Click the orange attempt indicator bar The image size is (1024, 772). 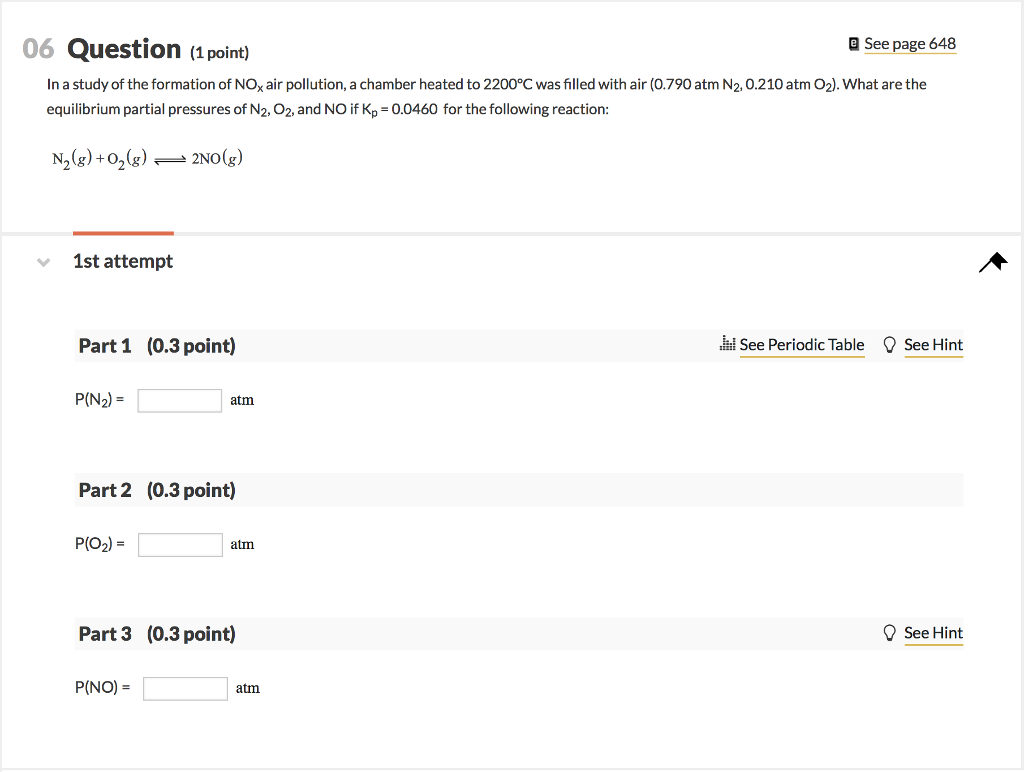click(123, 233)
